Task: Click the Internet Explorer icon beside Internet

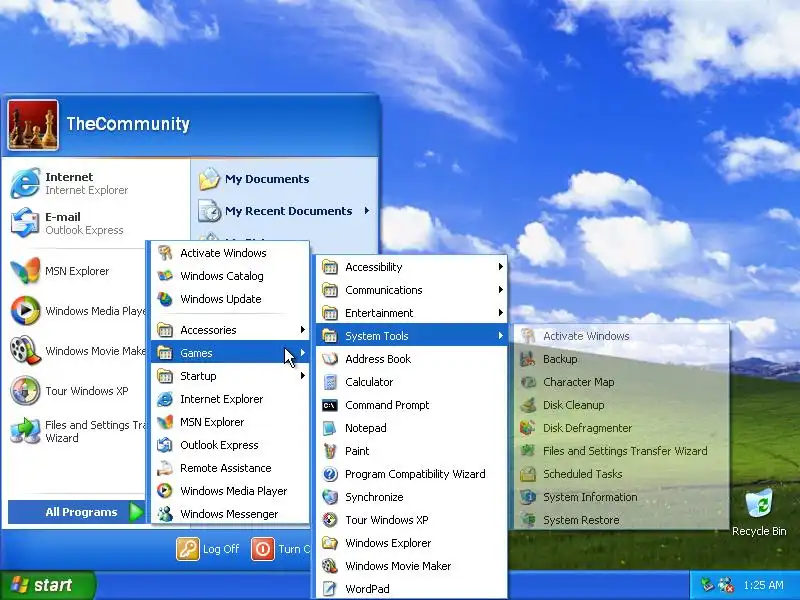Action: click(x=25, y=183)
